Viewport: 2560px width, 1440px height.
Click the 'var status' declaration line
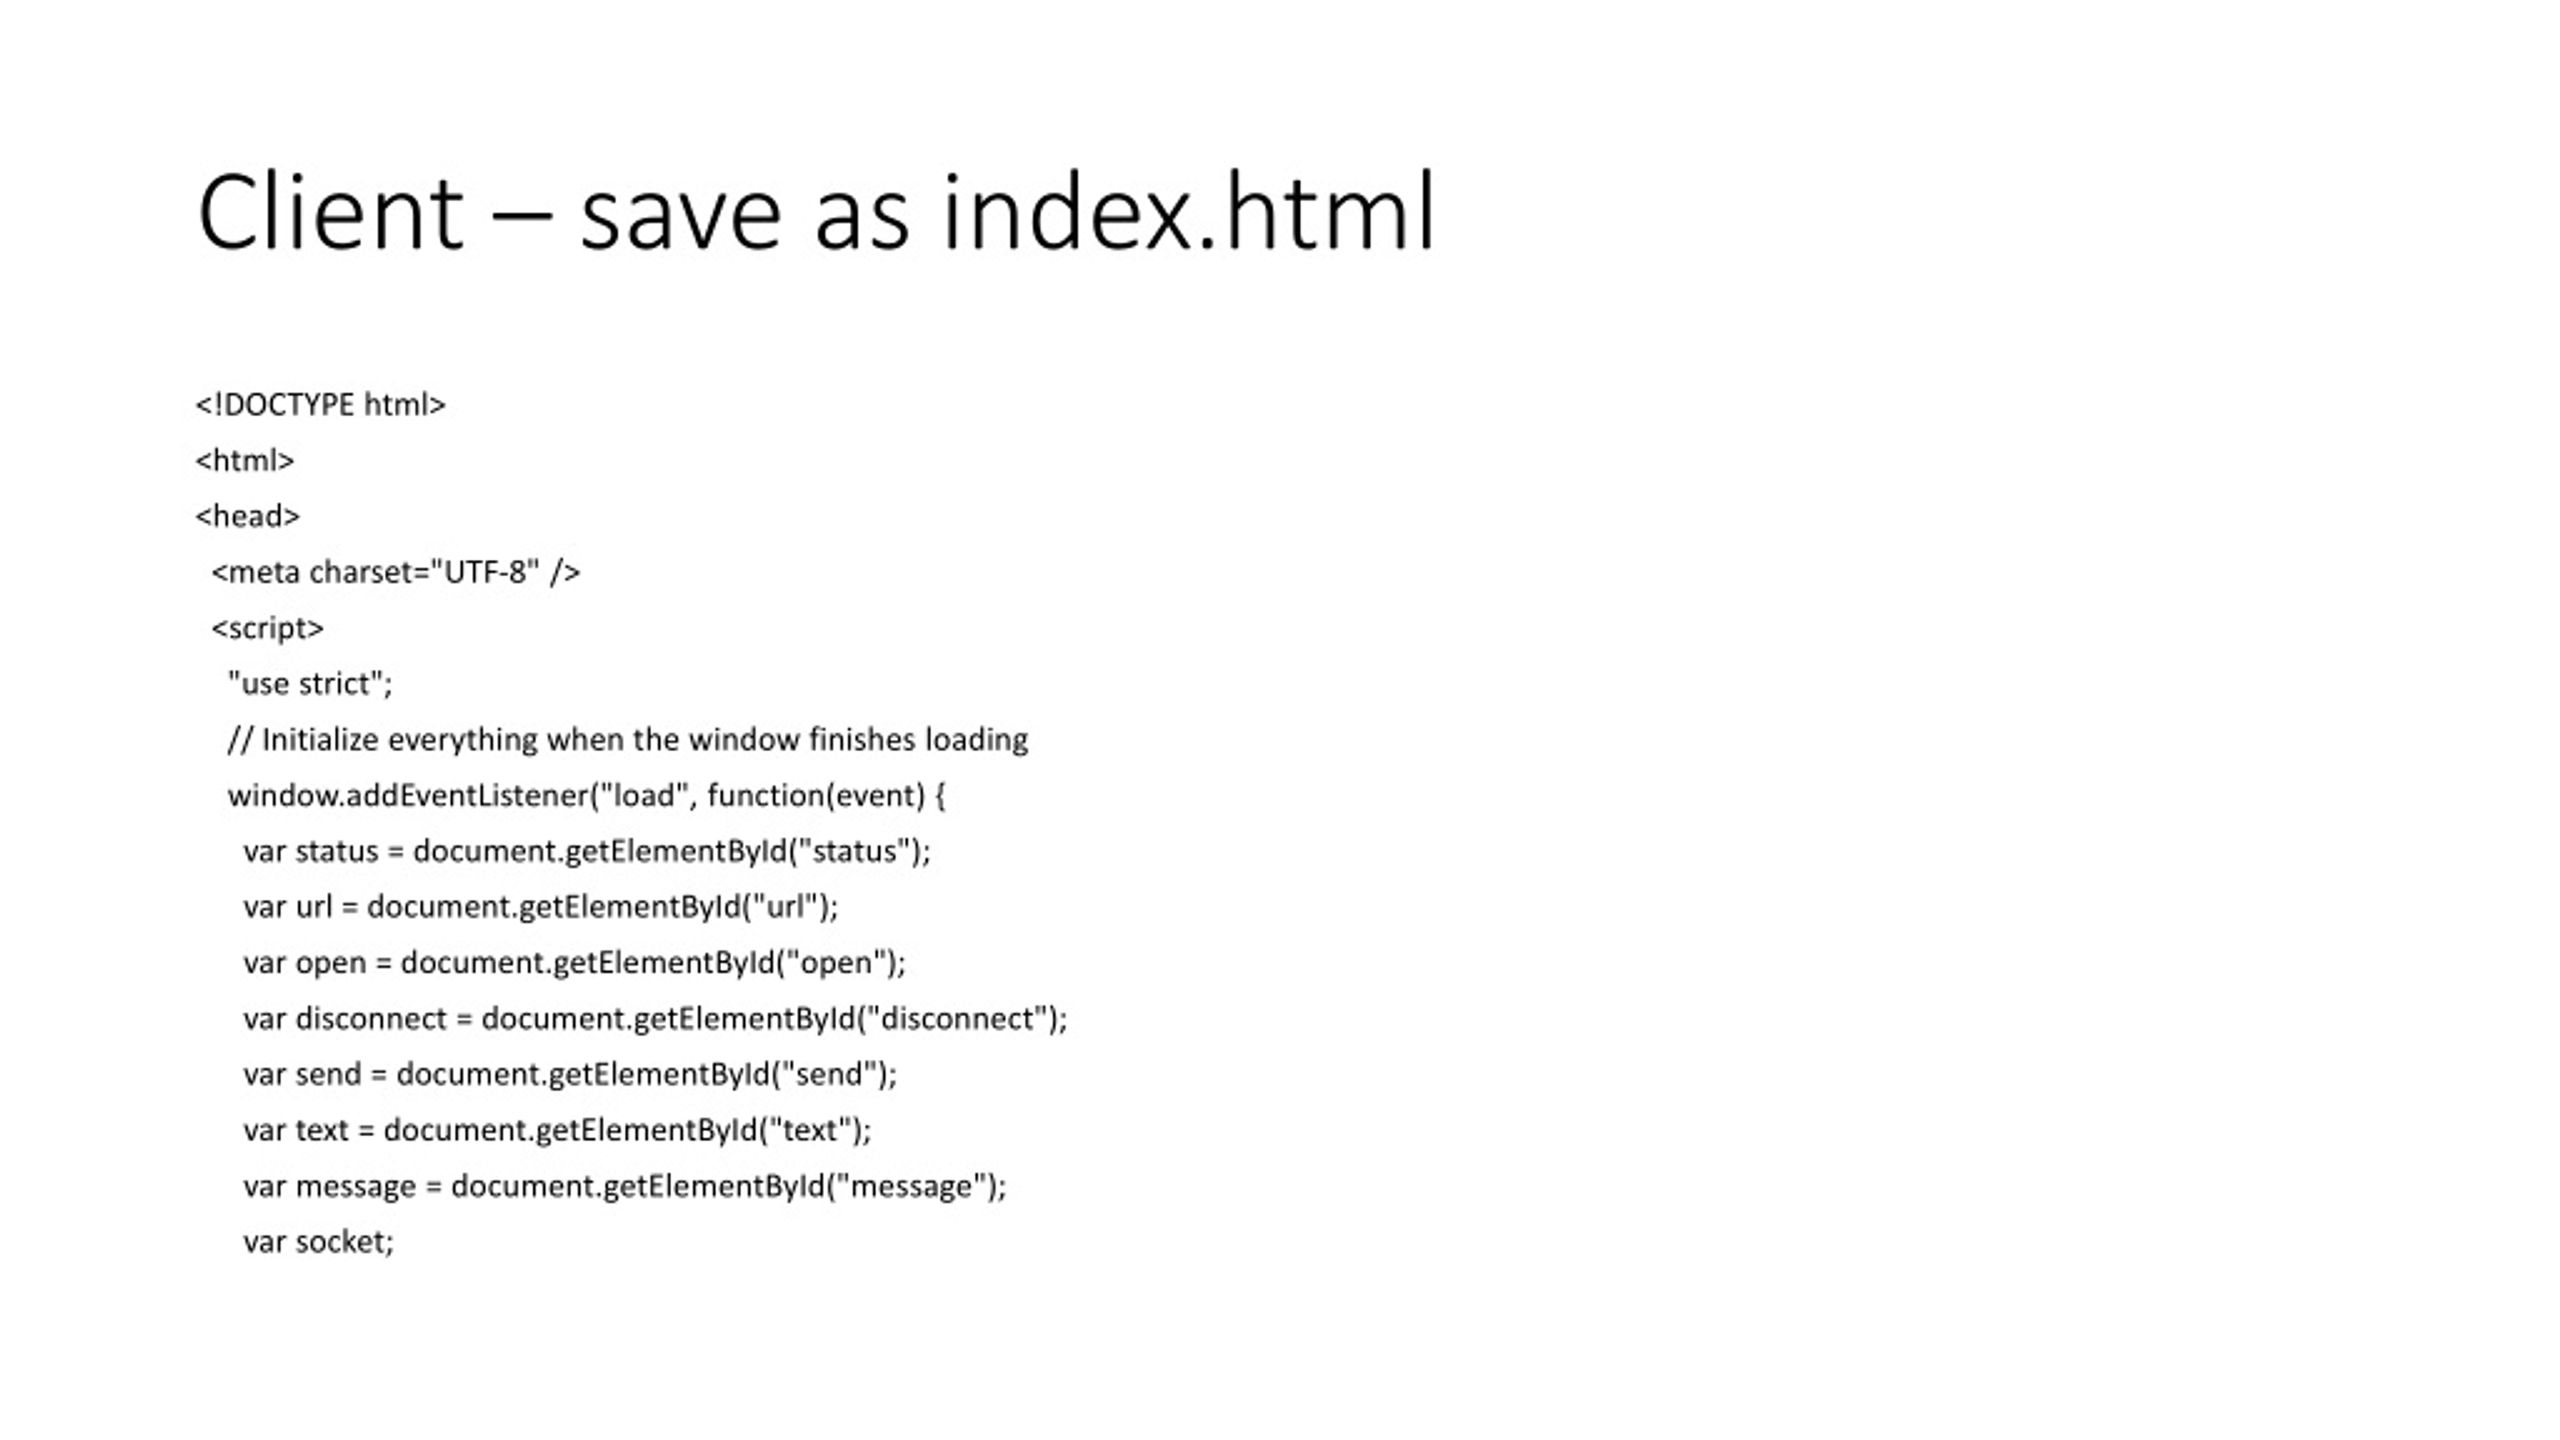pyautogui.click(x=586, y=851)
